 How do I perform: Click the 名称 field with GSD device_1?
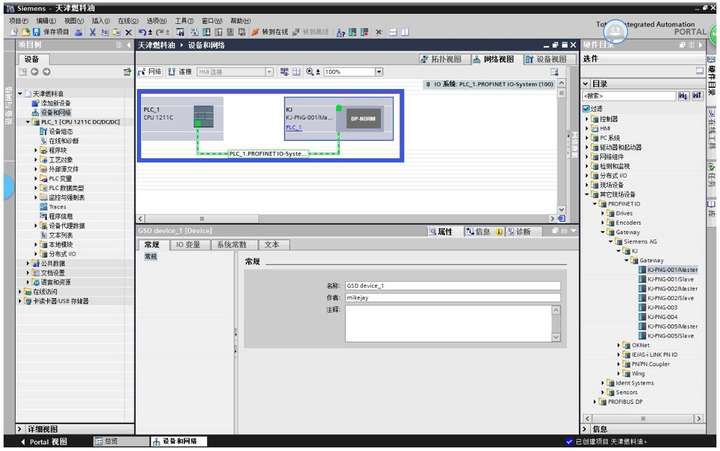pyautogui.click(x=452, y=286)
